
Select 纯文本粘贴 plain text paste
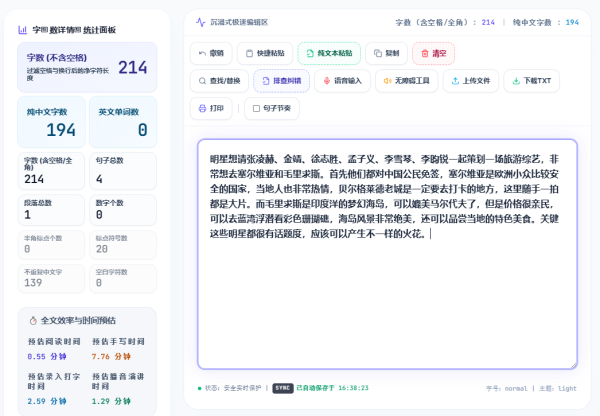[x=329, y=53]
